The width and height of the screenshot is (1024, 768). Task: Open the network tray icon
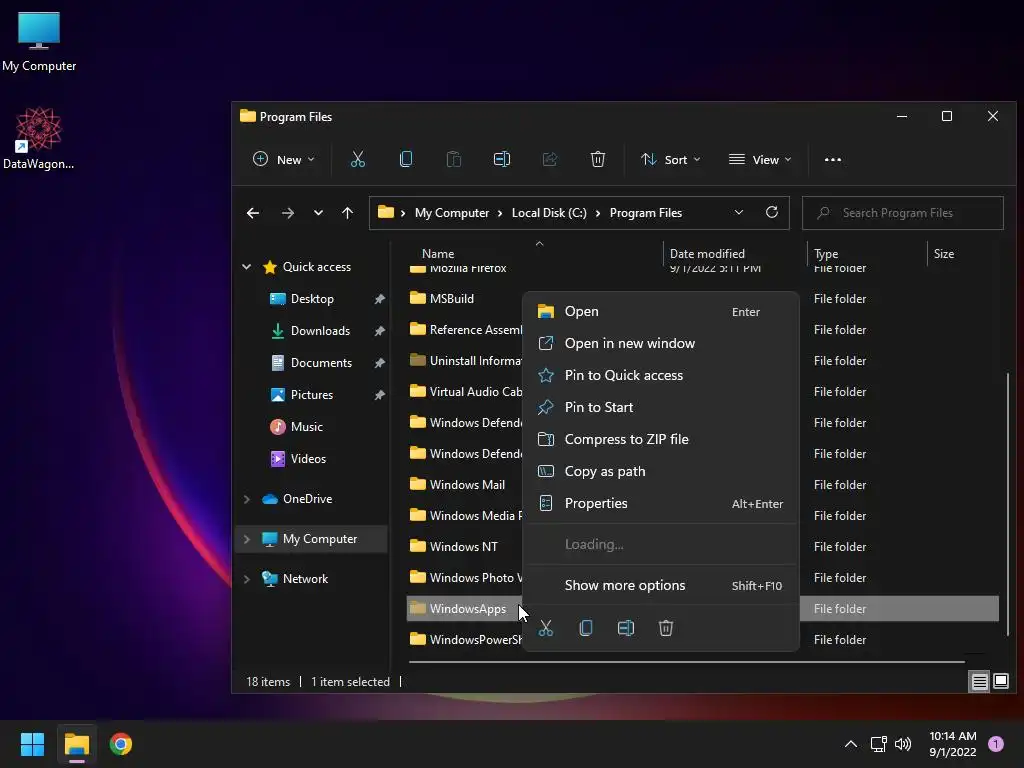click(x=878, y=744)
